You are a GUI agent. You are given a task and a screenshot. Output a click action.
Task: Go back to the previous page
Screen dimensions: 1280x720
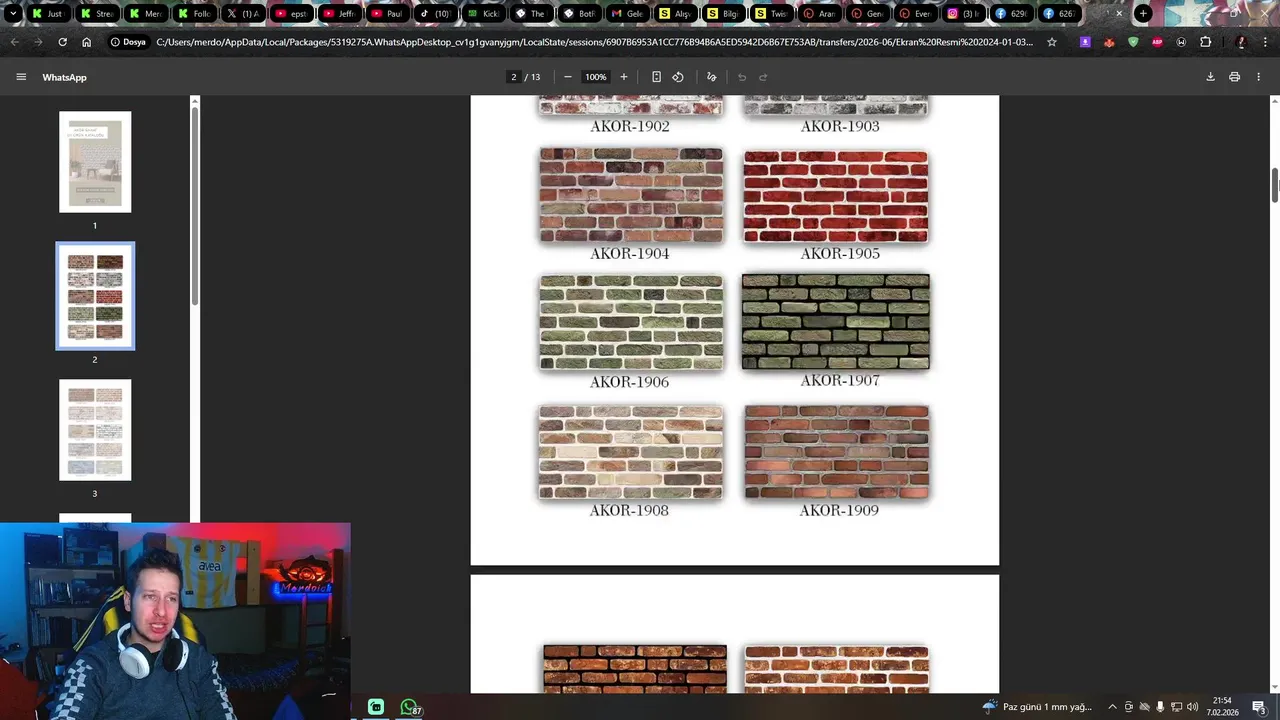tap(14, 42)
